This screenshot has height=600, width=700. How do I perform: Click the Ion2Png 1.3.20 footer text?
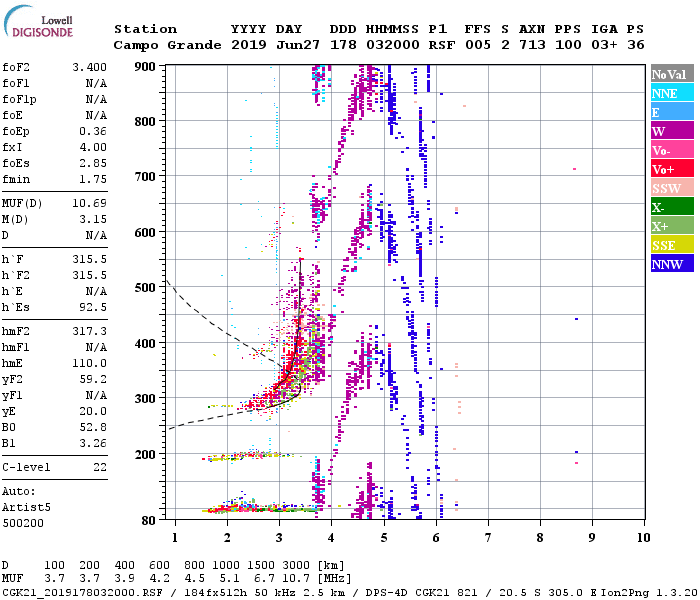[649, 593]
